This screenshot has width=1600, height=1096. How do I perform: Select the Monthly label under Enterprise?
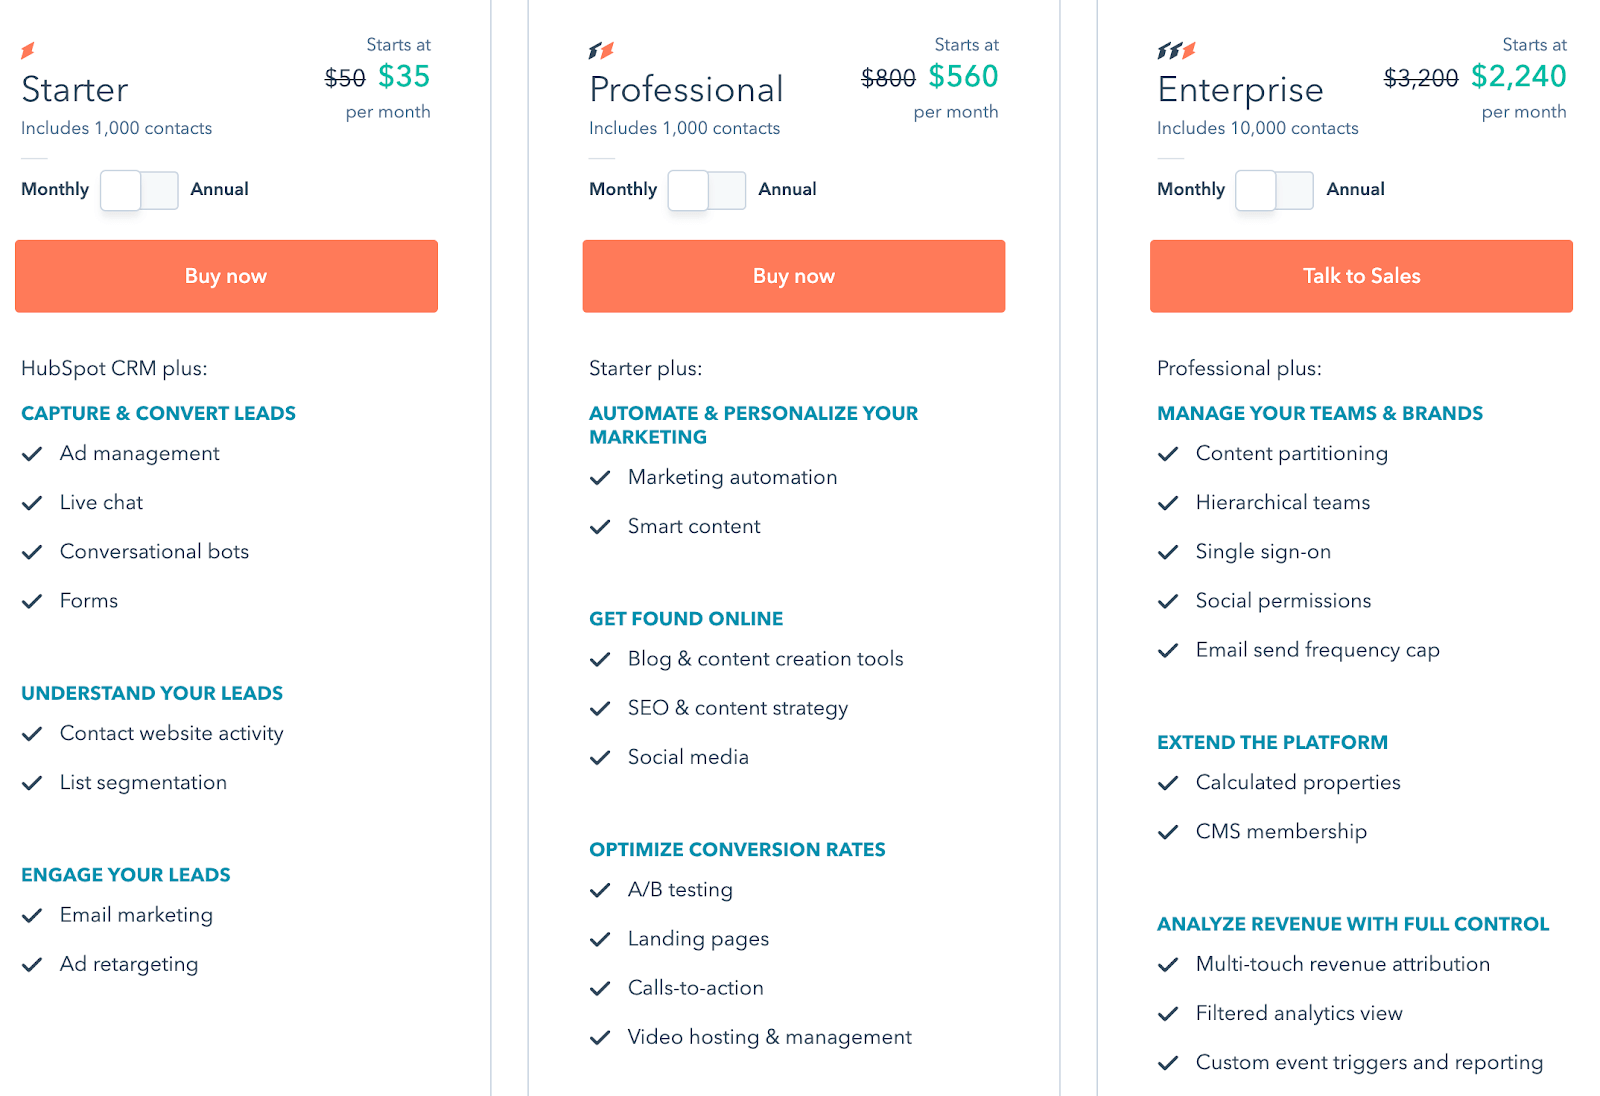pos(1190,189)
